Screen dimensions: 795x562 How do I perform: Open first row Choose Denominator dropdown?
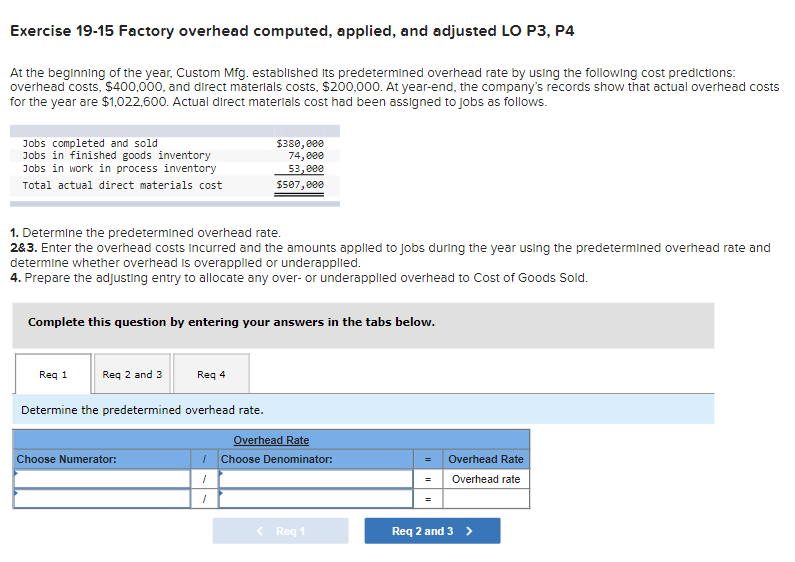point(316,479)
